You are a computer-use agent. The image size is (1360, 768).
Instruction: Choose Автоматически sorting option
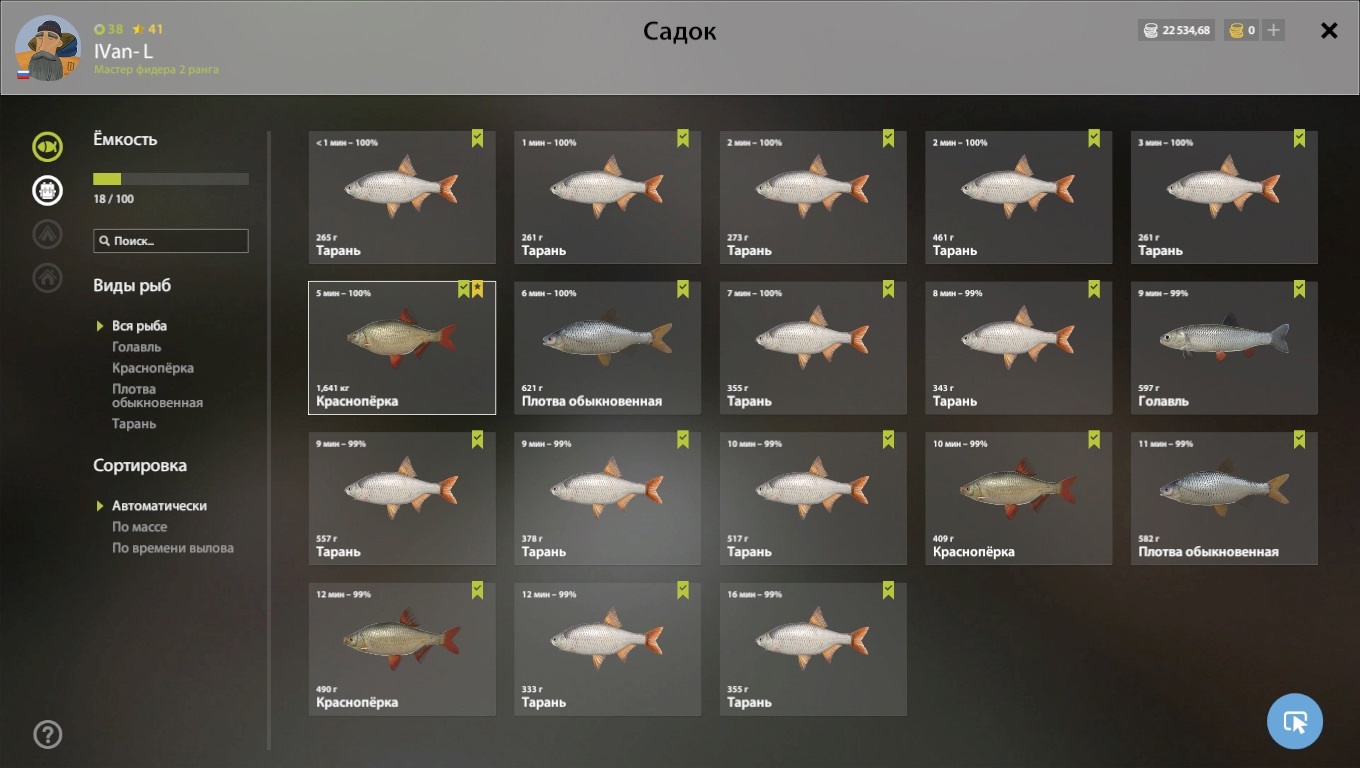(159, 506)
